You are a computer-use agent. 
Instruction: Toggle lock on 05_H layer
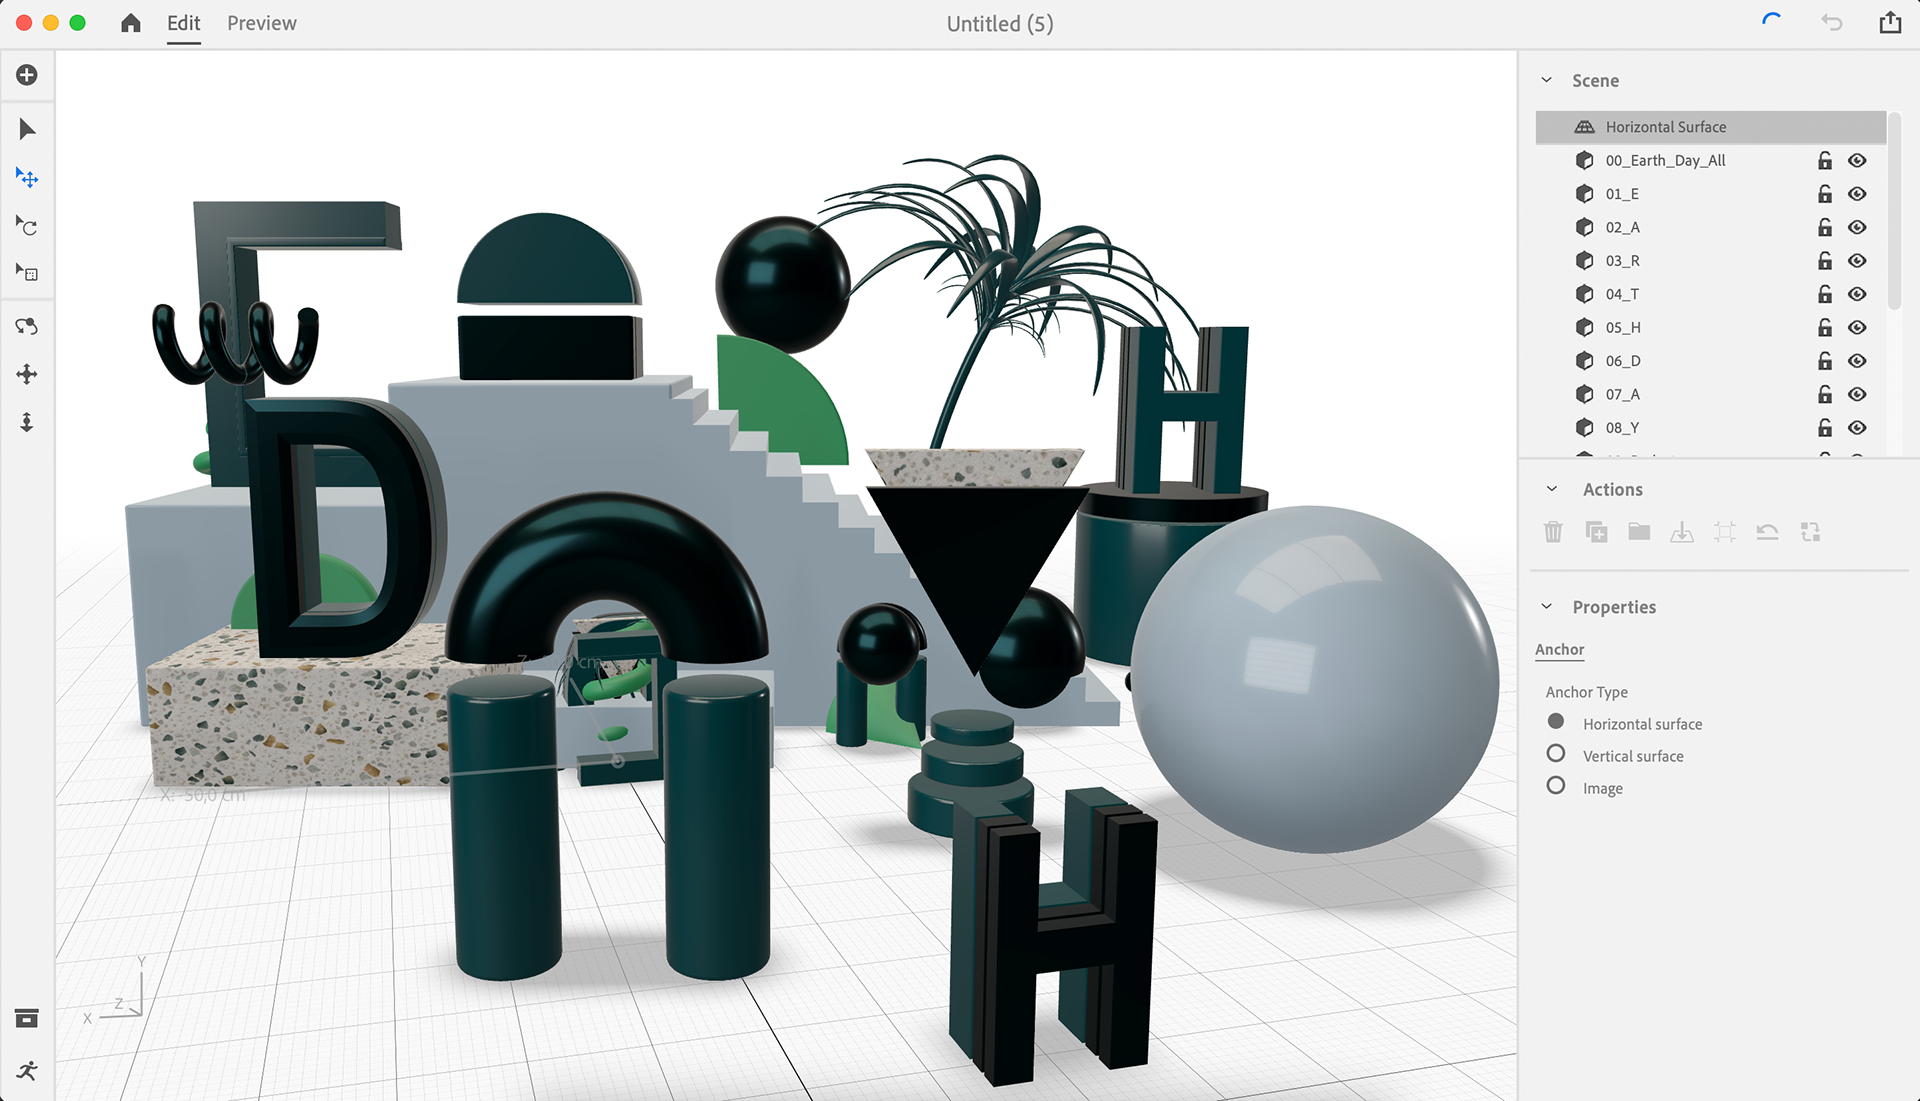[1825, 328]
